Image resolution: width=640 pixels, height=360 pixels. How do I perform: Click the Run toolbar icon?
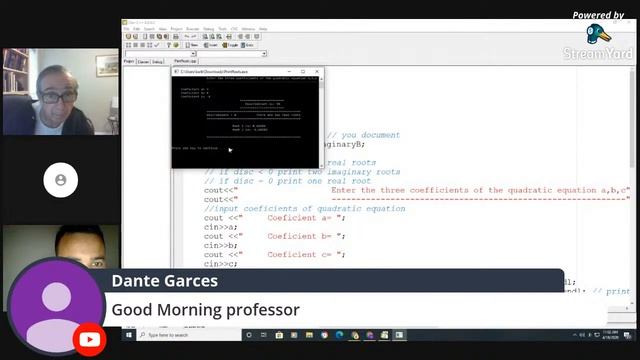(x=136, y=45)
